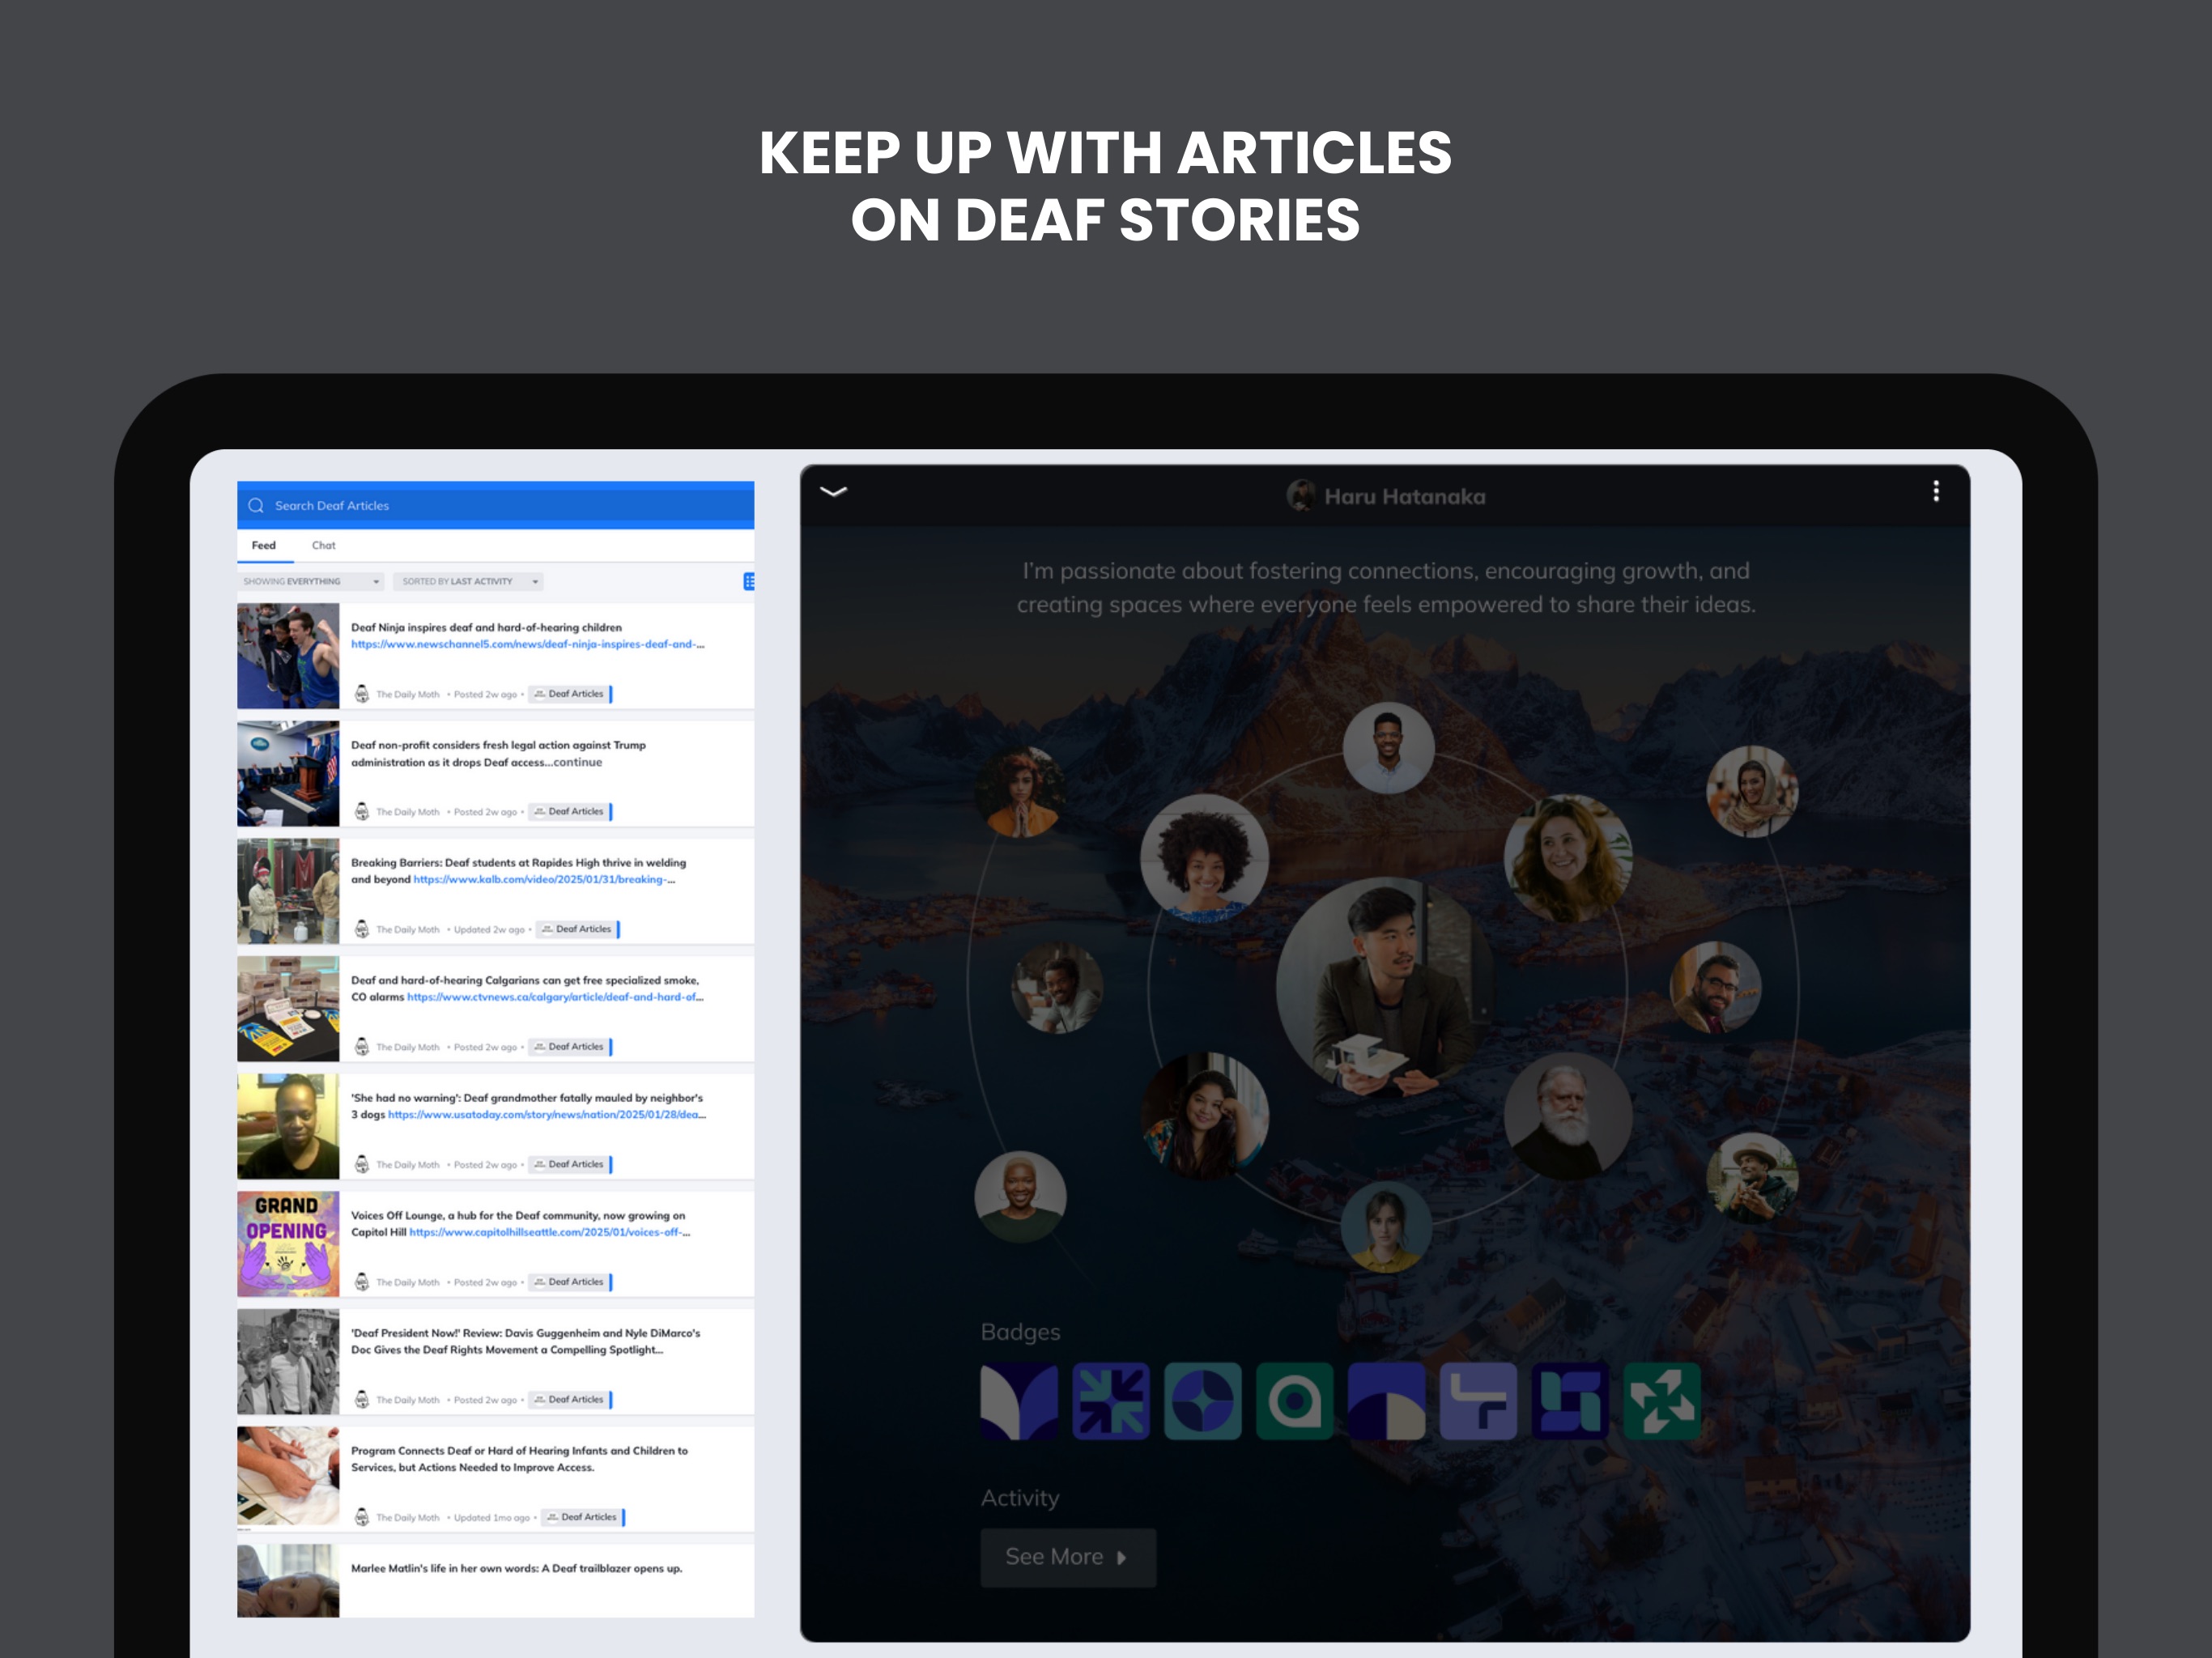Viewport: 2212px width, 1658px height.
Task: Open the capitolhillseattle Voices Off link
Action: 549,1232
